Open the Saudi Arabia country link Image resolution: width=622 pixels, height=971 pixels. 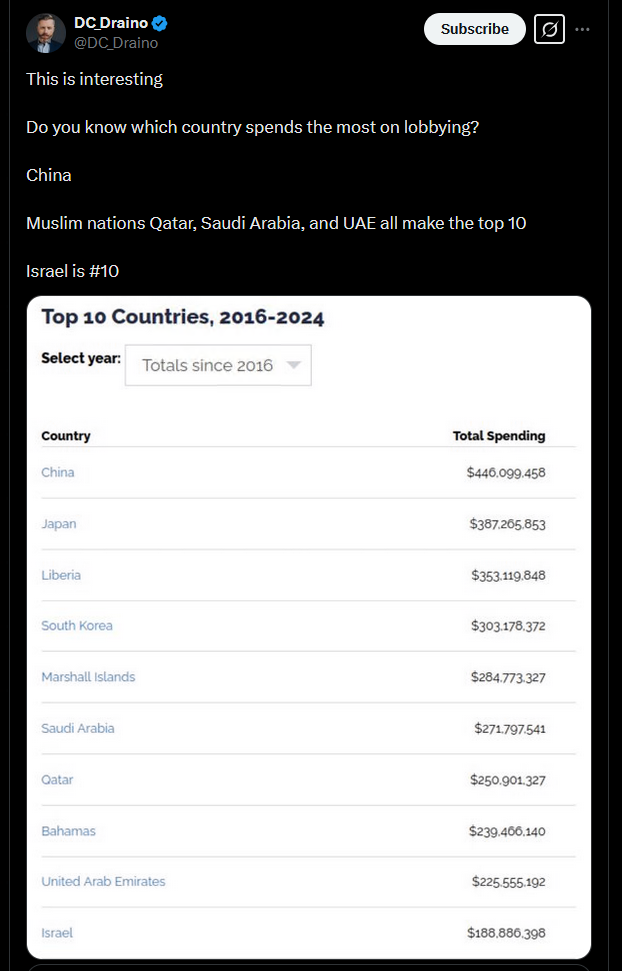pyautogui.click(x=77, y=728)
